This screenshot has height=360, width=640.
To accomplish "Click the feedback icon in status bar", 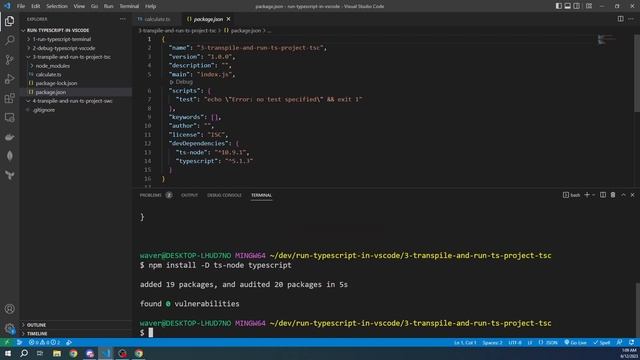I will (x=620, y=342).
